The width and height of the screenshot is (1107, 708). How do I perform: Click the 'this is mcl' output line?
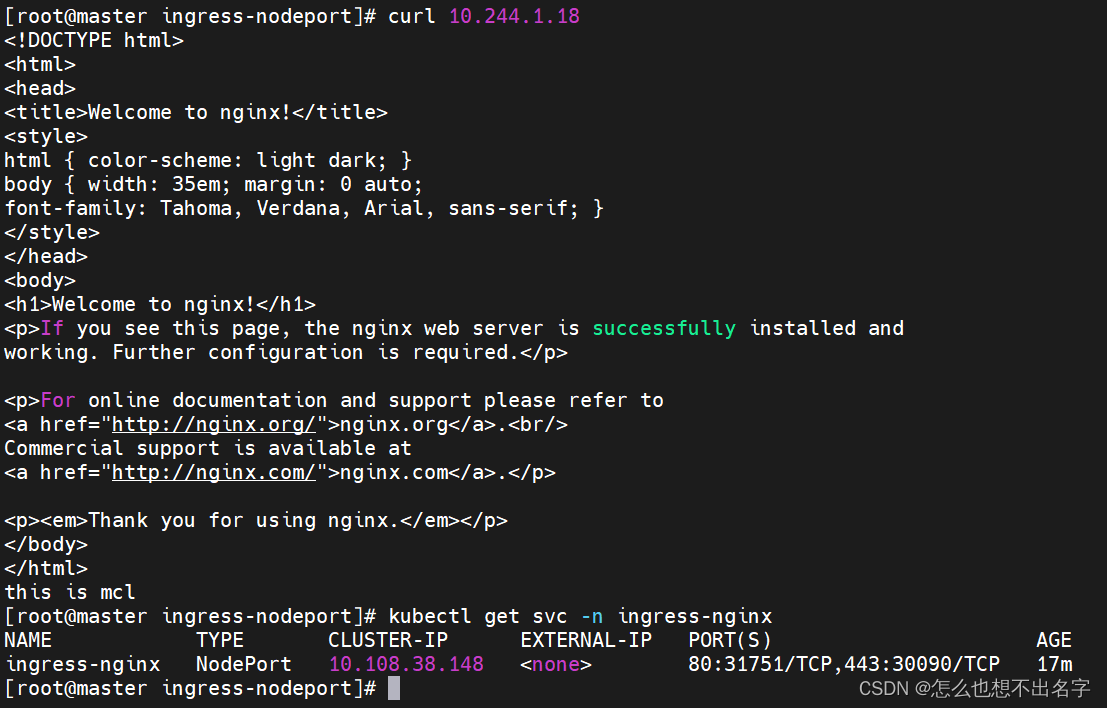click(69, 592)
